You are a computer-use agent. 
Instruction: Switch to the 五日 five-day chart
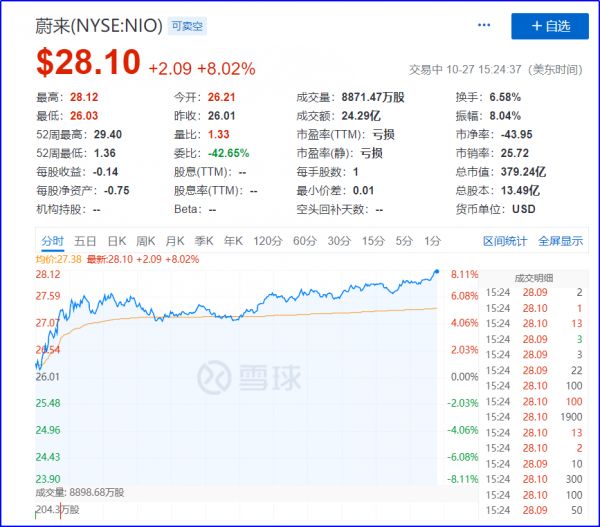(85, 241)
